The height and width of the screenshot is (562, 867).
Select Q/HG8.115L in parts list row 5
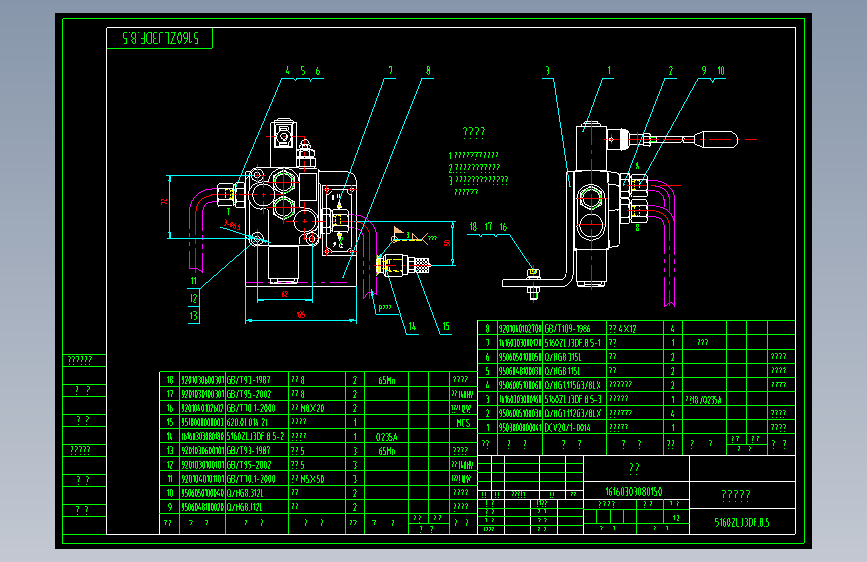(563, 371)
